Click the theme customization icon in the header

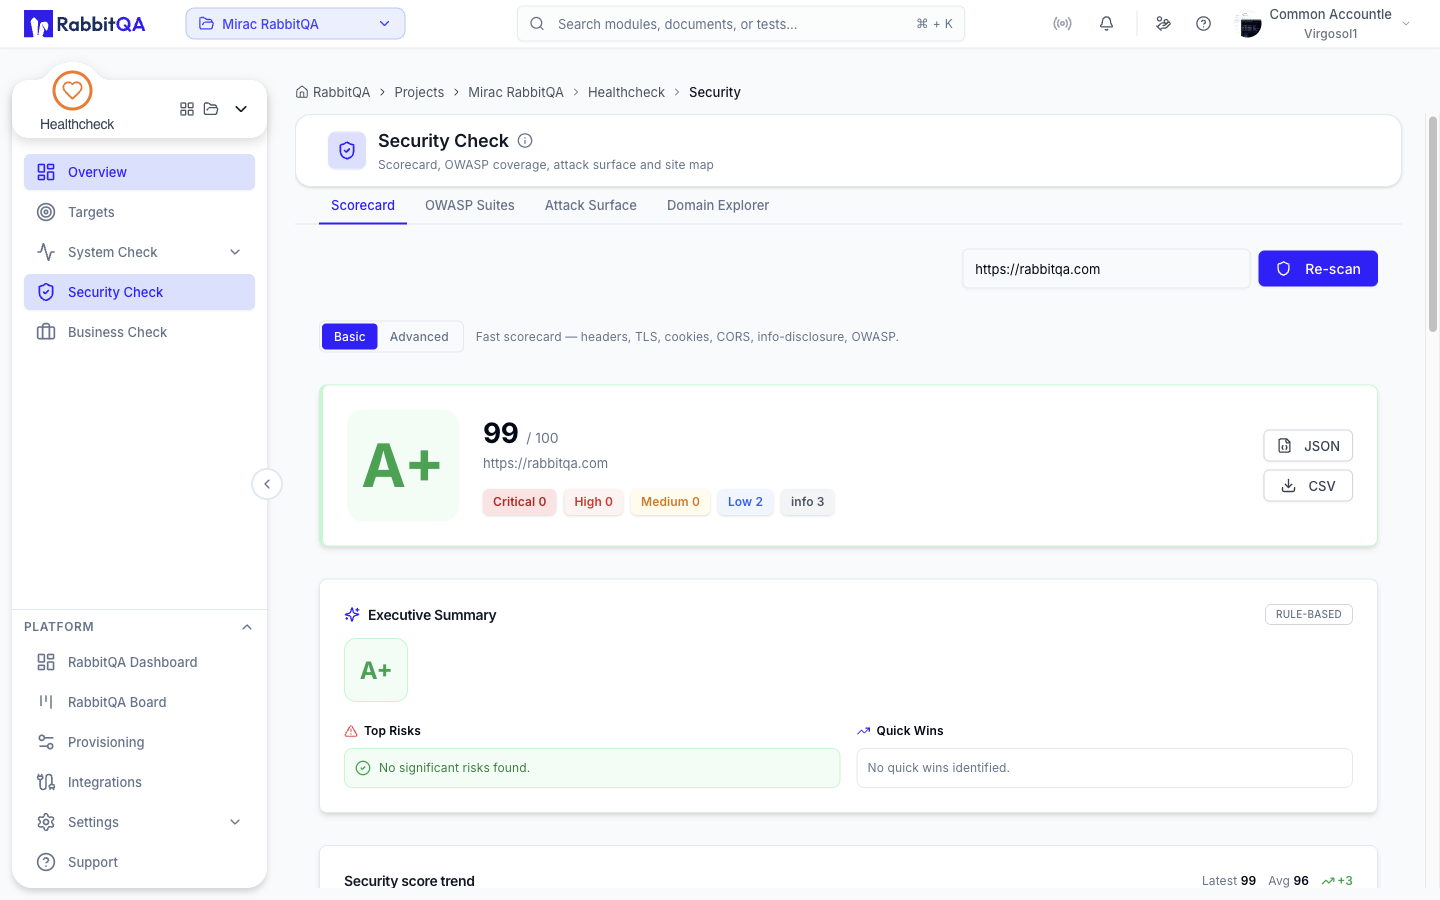[1163, 24]
